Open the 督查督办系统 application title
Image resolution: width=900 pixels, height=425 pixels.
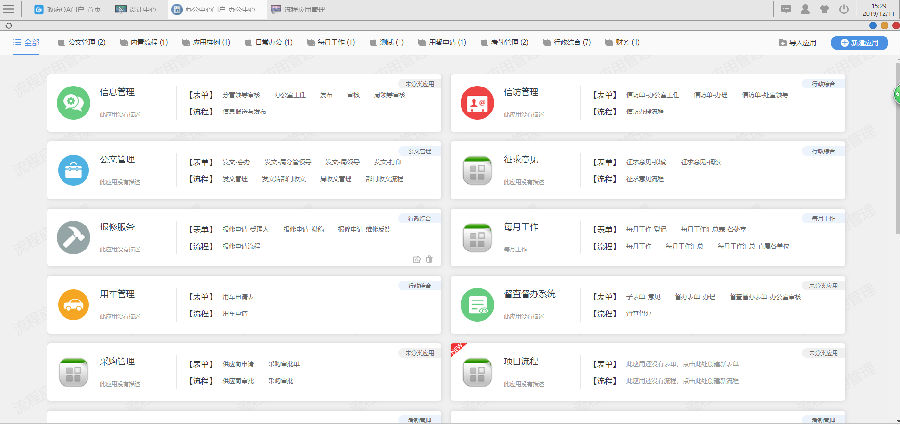[530, 294]
